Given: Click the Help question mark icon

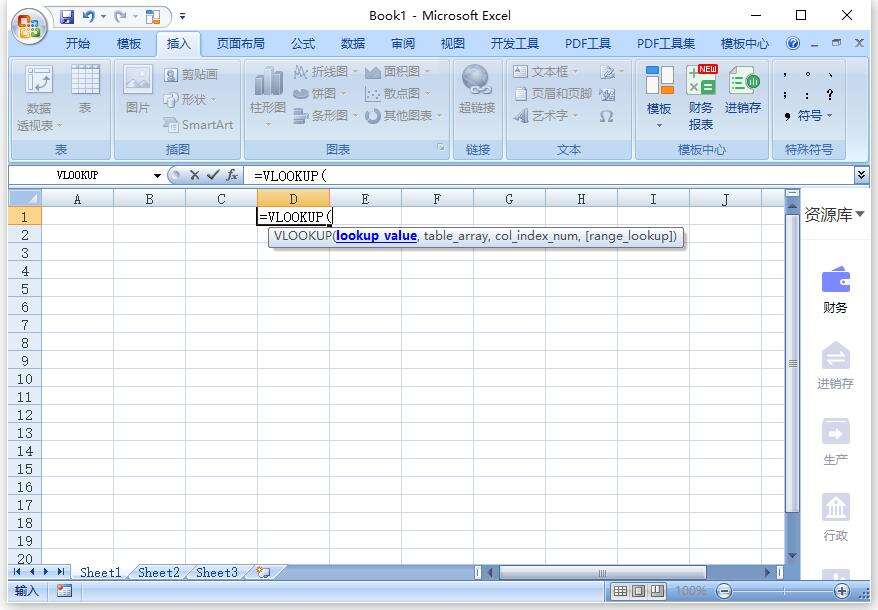Looking at the screenshot, I should (x=793, y=44).
